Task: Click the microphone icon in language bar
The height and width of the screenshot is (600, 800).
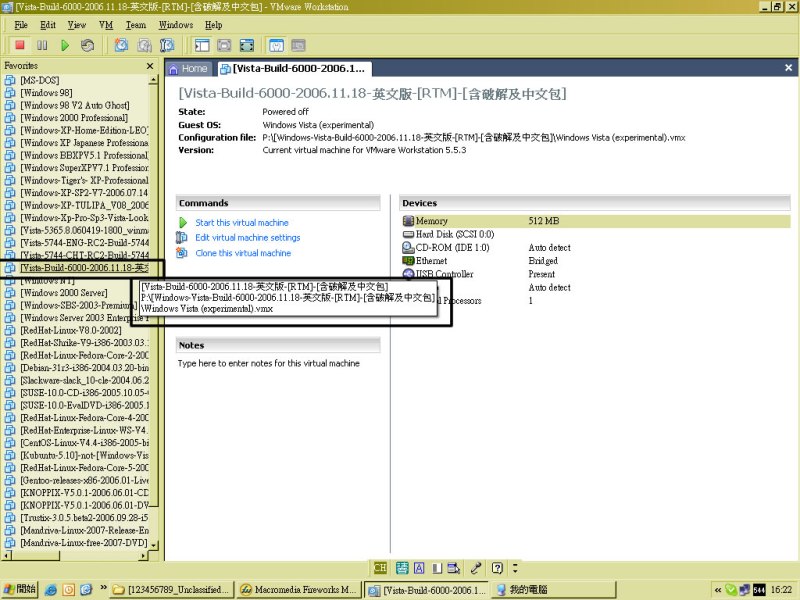Action: pyautogui.click(x=476, y=568)
